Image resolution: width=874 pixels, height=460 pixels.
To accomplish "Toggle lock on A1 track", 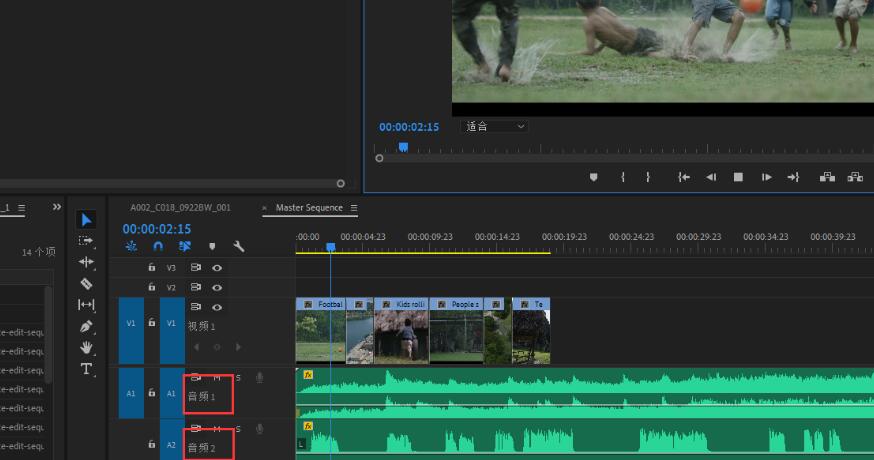I will point(152,393).
